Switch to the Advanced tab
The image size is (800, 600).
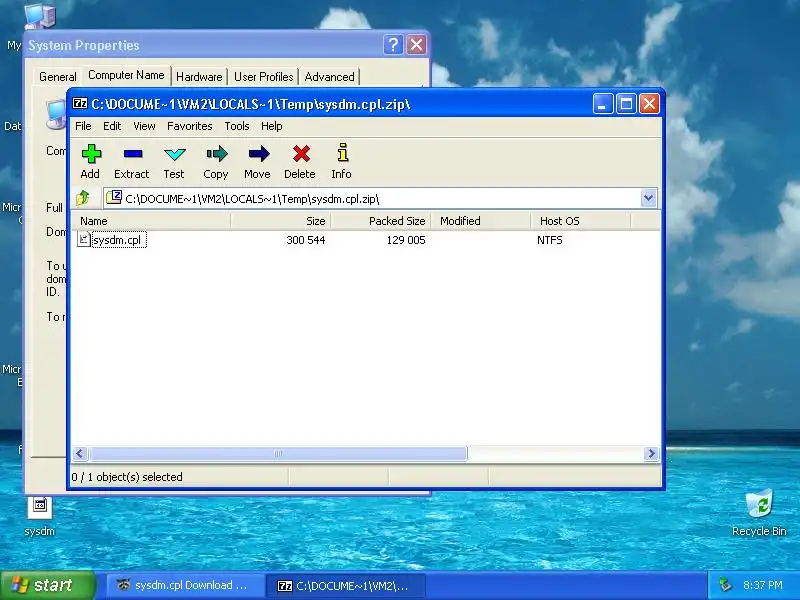pyautogui.click(x=329, y=77)
